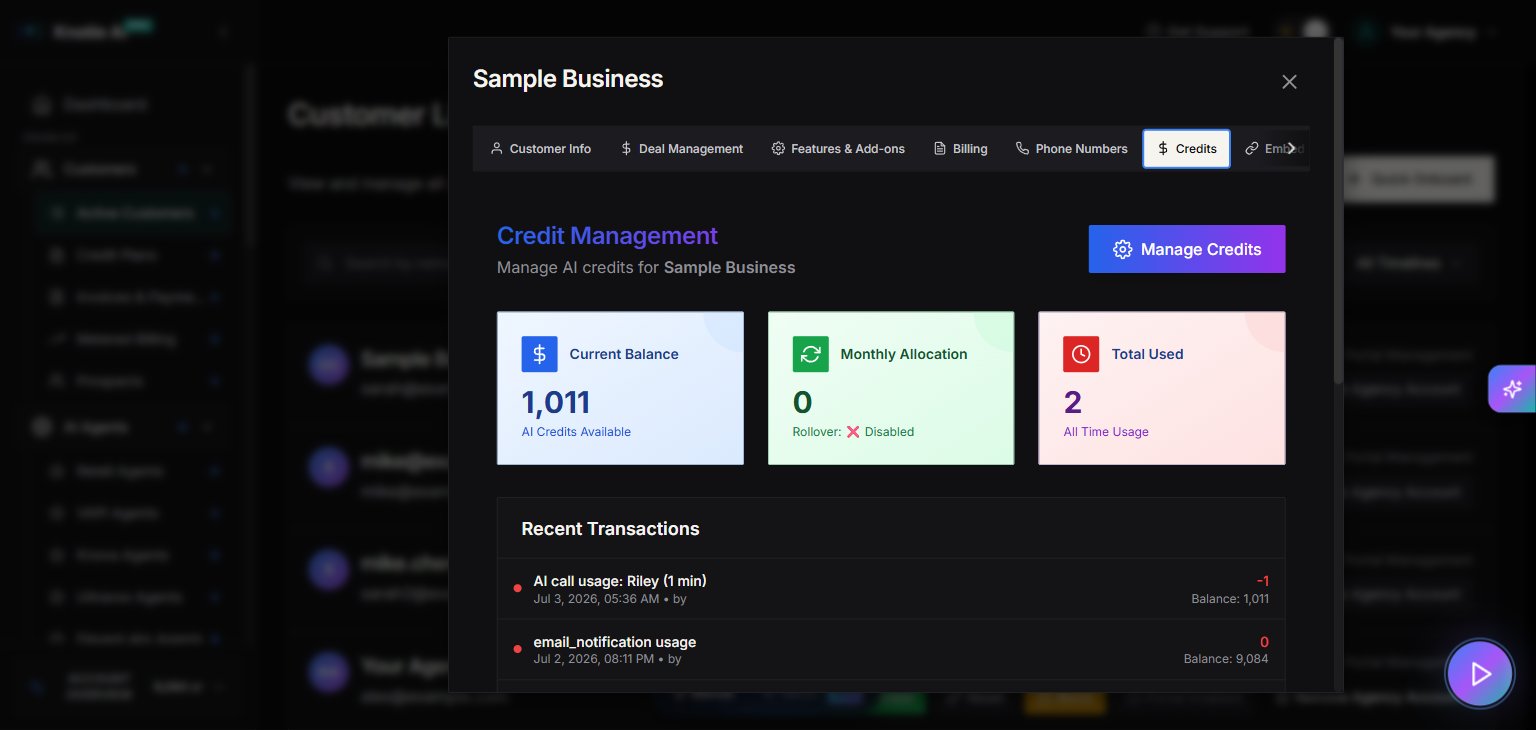The width and height of the screenshot is (1536, 730).
Task: Select the Credits tab
Action: 1187,149
